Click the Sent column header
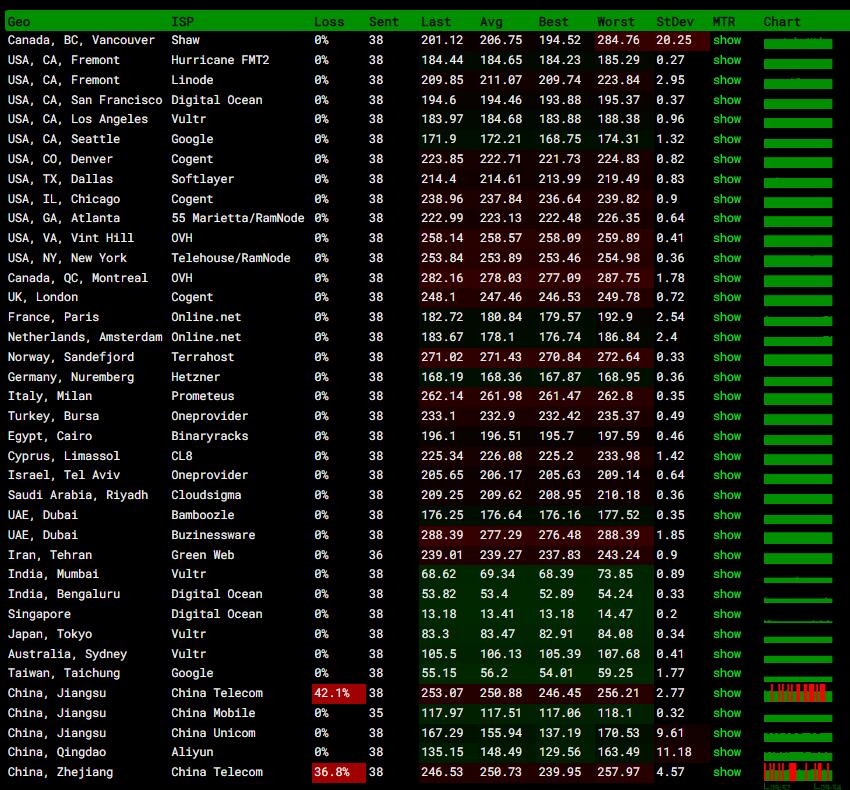 (x=384, y=22)
